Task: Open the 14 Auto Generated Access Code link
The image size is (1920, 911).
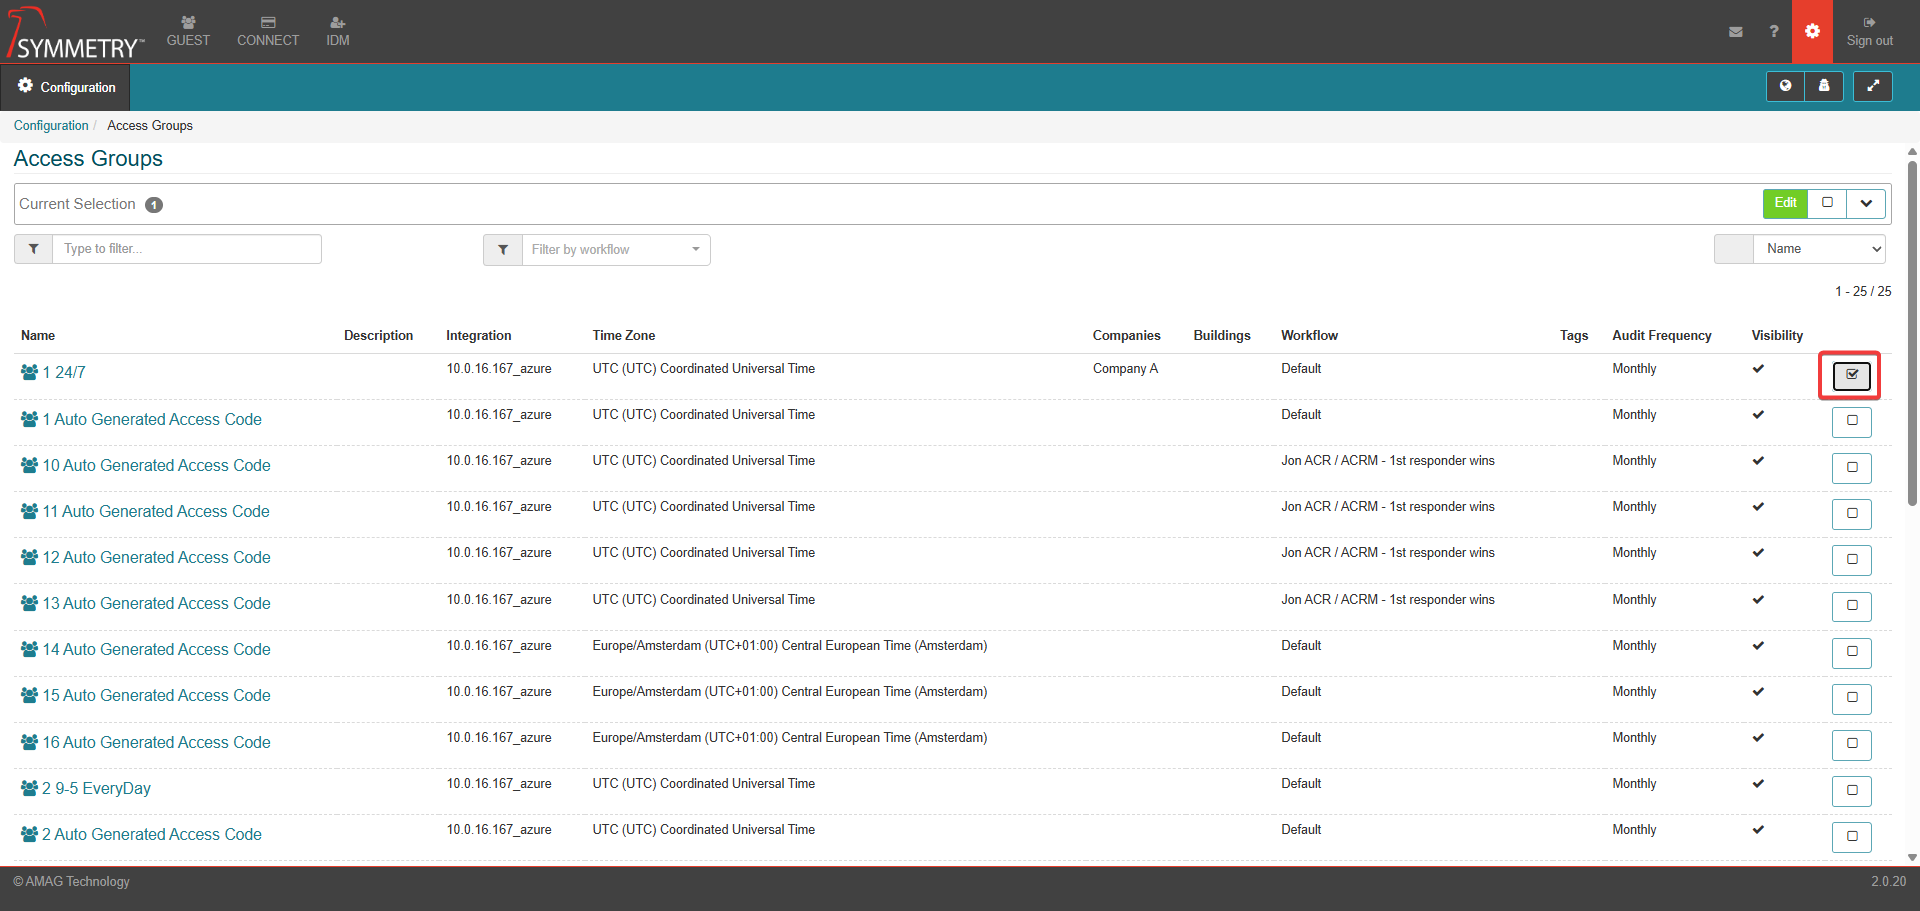Action: pos(156,650)
